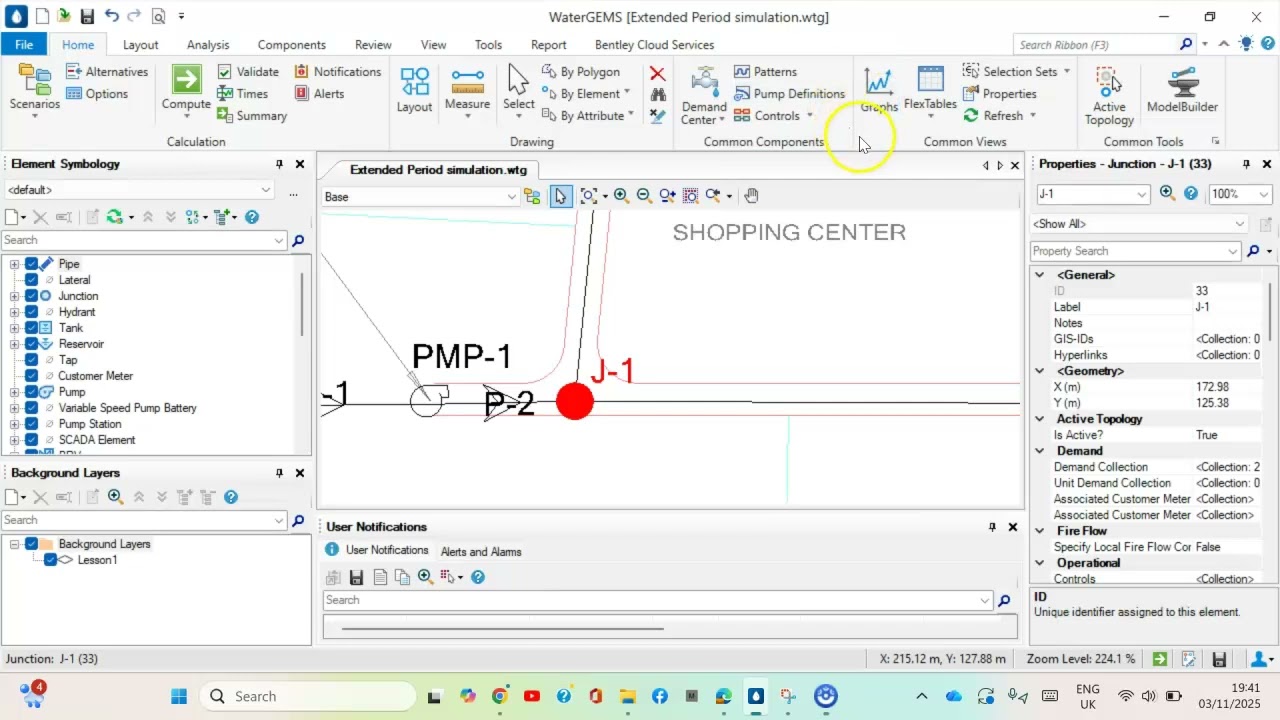Activate the Pan hand tool

[752, 196]
